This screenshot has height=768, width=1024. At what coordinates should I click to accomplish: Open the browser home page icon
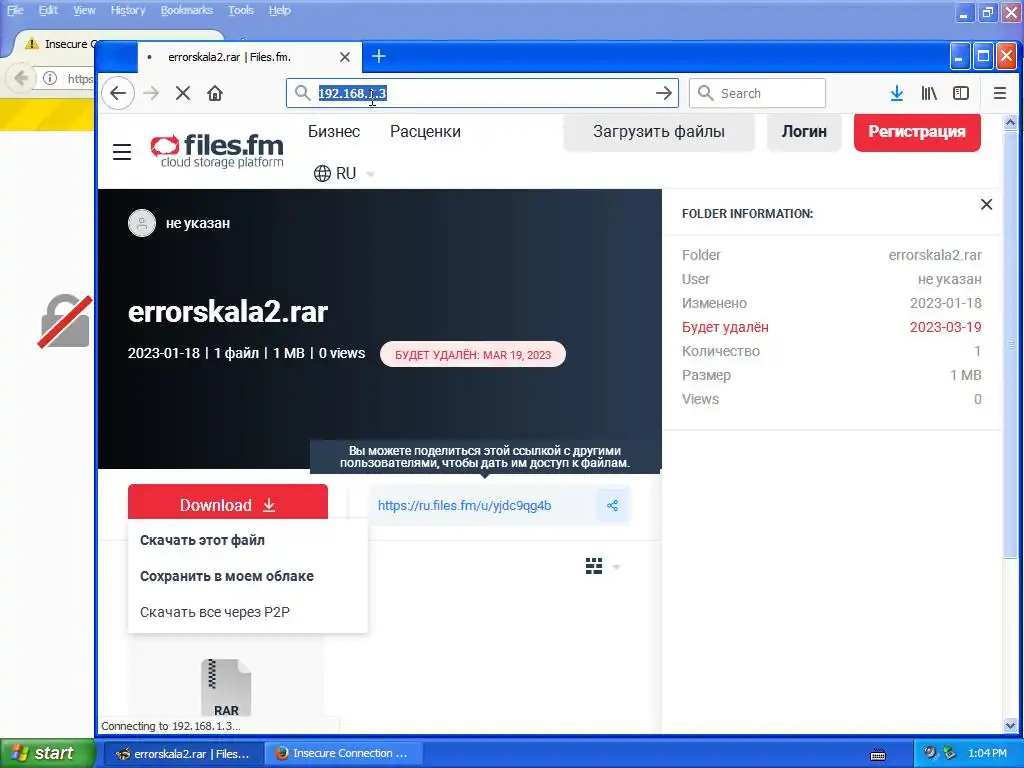point(215,93)
